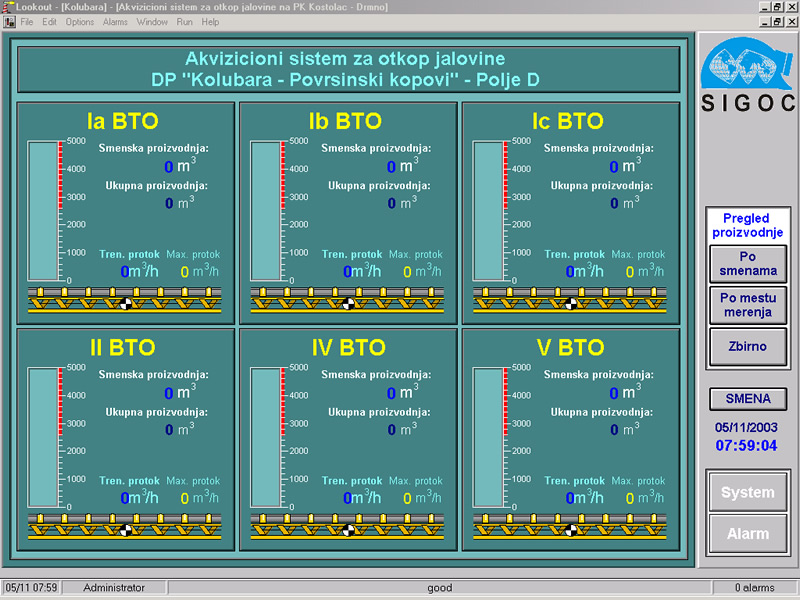Click the Po smenama button
Viewport: 800px width, 600px height.
pyautogui.click(x=748, y=264)
